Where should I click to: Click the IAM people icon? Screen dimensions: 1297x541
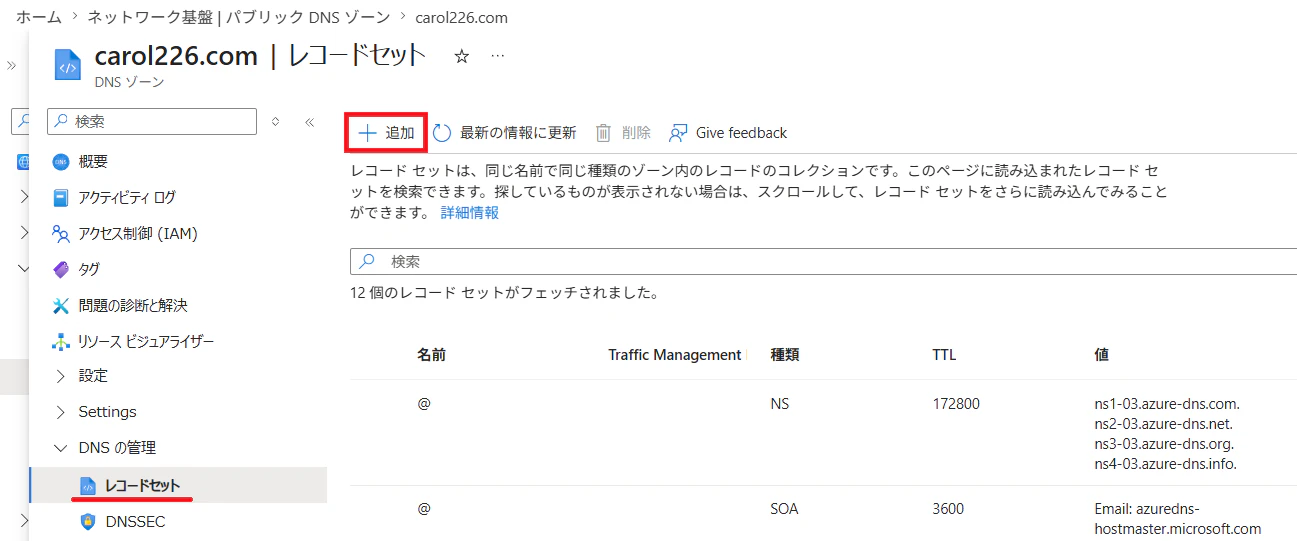point(61,234)
